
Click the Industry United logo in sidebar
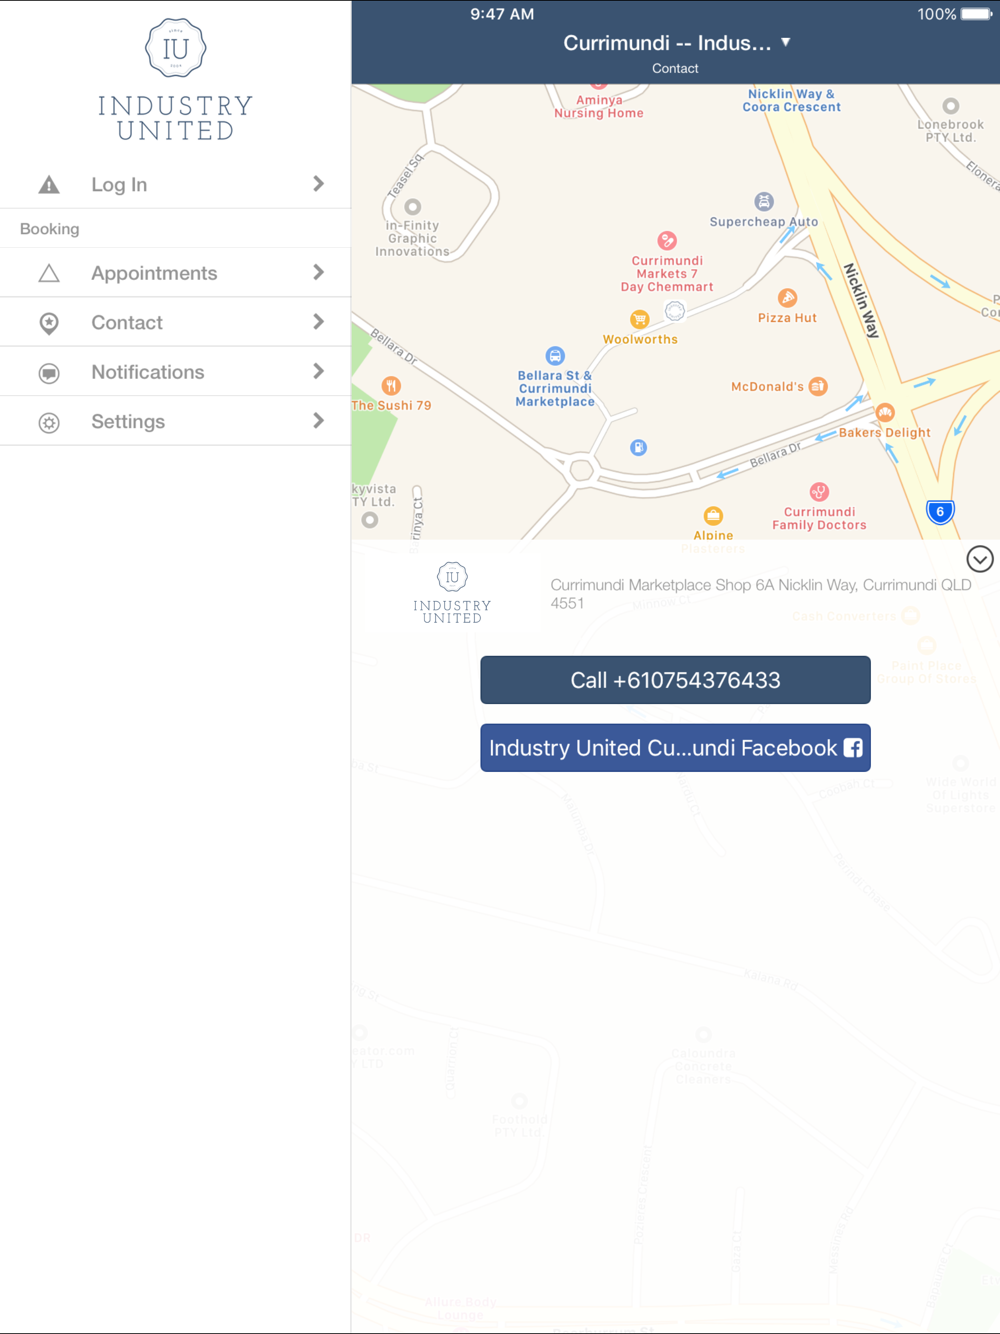(175, 80)
